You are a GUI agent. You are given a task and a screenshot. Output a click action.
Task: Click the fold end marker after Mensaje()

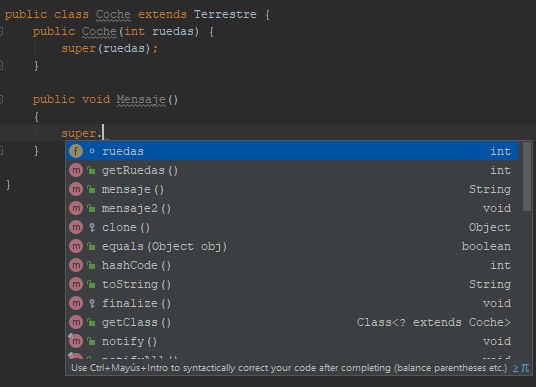click(1, 150)
